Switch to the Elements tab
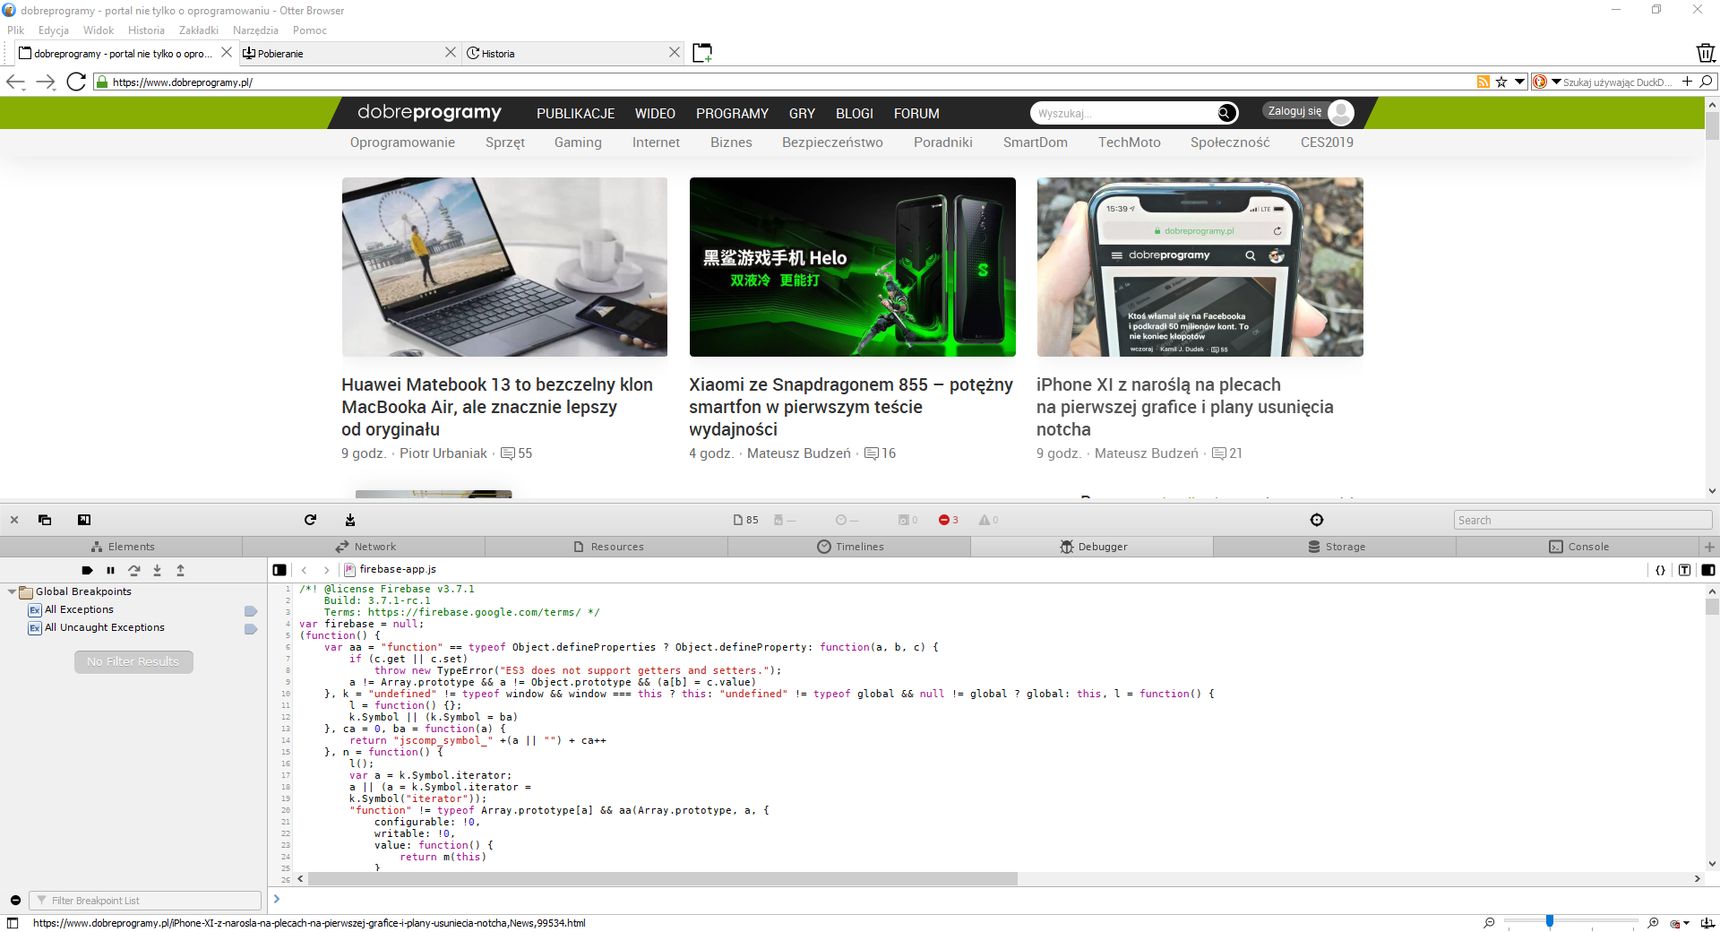 coord(122,547)
